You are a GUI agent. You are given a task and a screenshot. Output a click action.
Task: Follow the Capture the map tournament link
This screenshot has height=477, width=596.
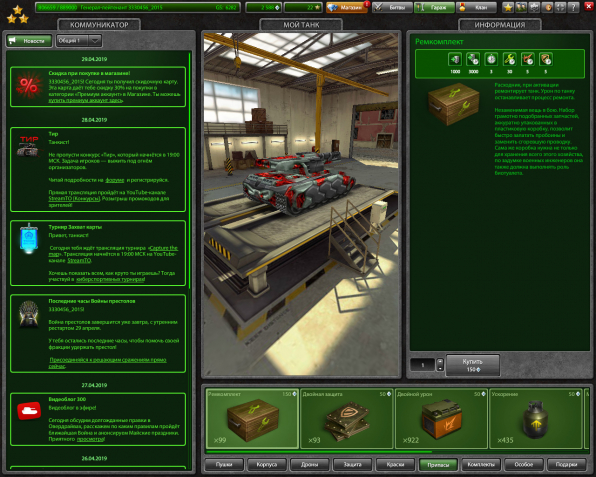(x=113, y=251)
